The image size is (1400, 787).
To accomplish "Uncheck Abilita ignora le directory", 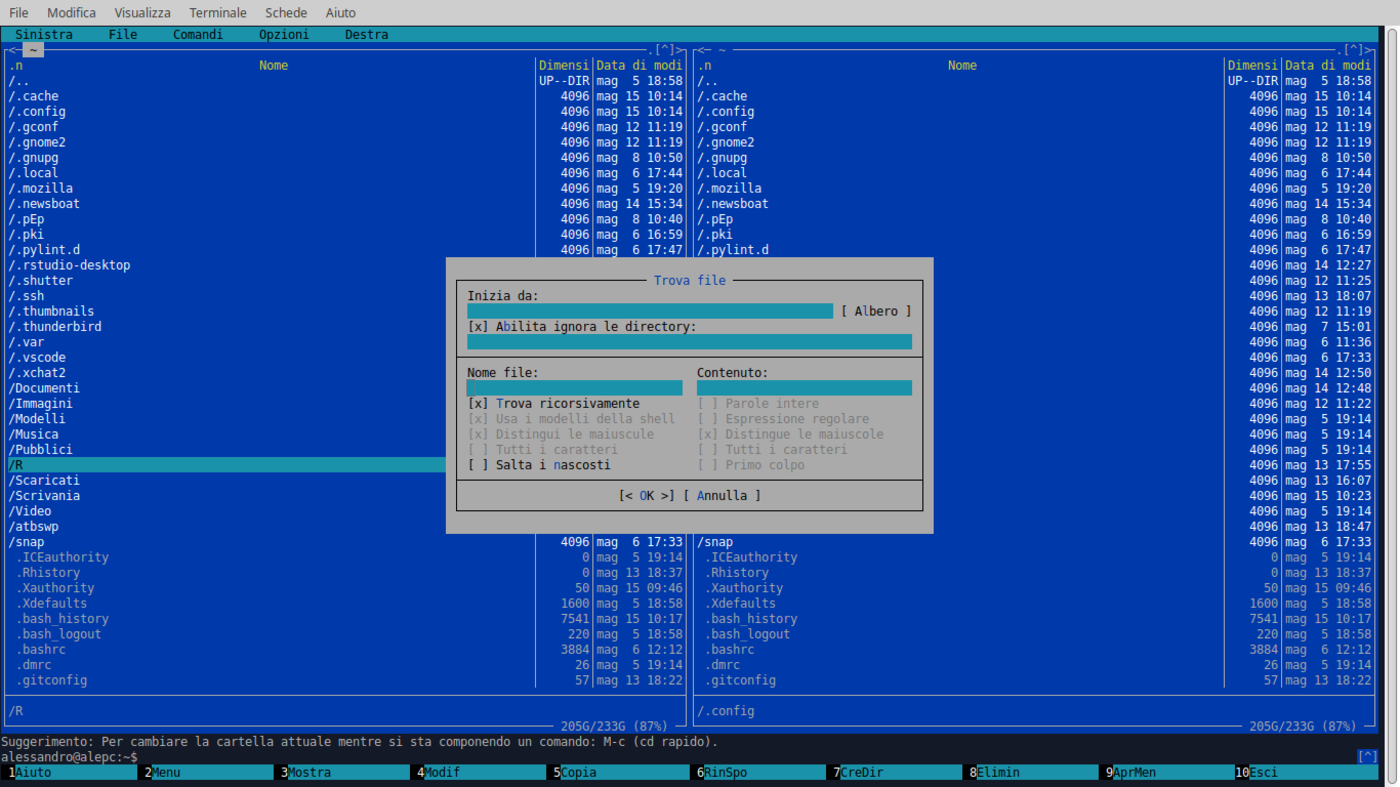I will click(x=478, y=327).
